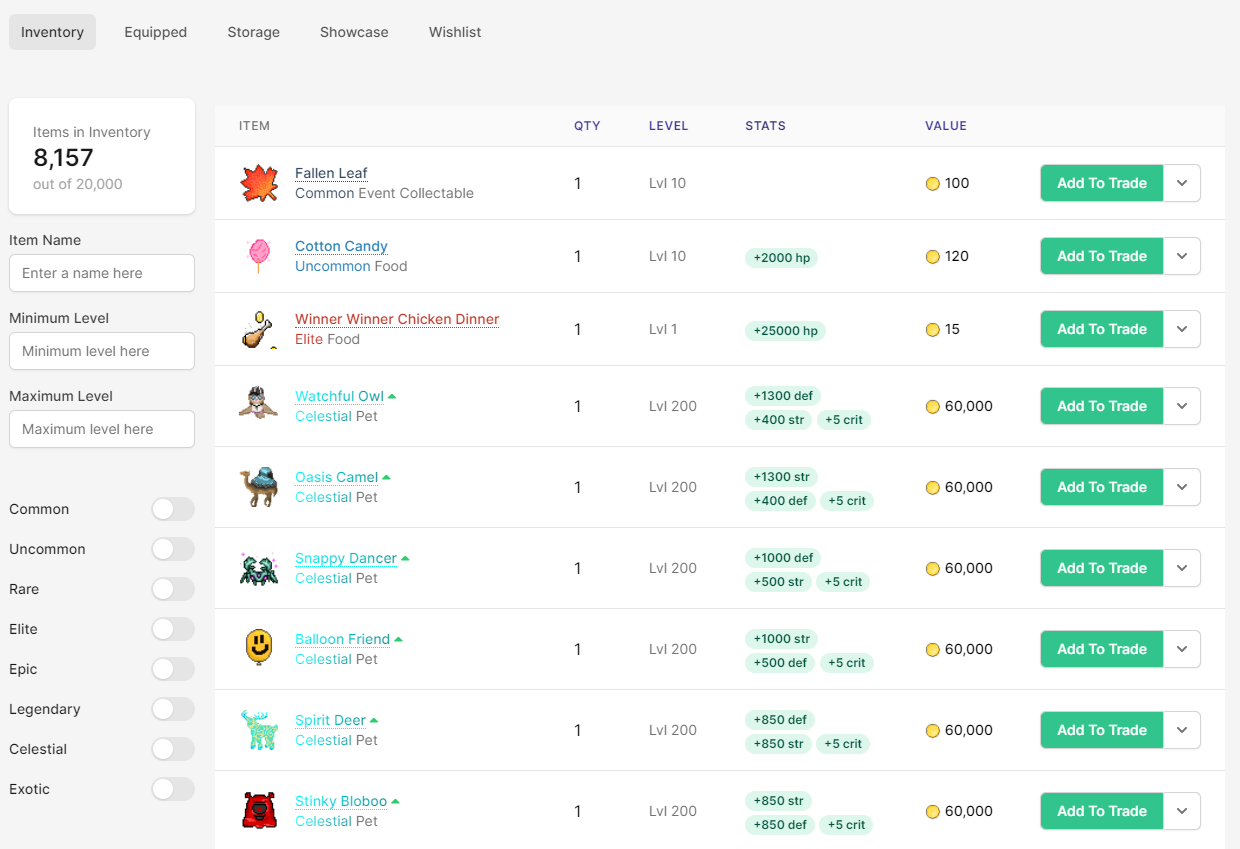The height and width of the screenshot is (849, 1240).
Task: Open the dropdown arrow for Oasis Camel
Action: tap(1182, 487)
